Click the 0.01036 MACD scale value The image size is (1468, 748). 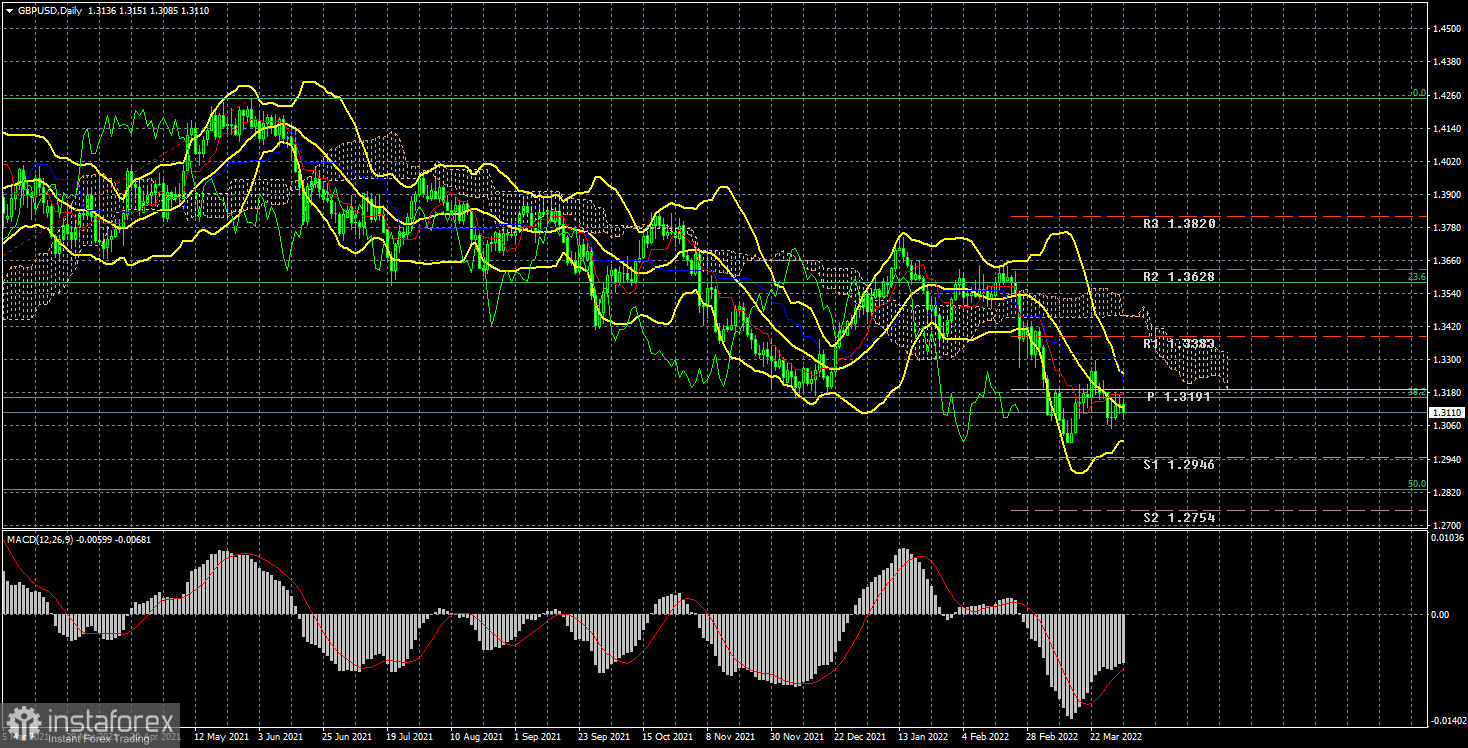click(1448, 539)
